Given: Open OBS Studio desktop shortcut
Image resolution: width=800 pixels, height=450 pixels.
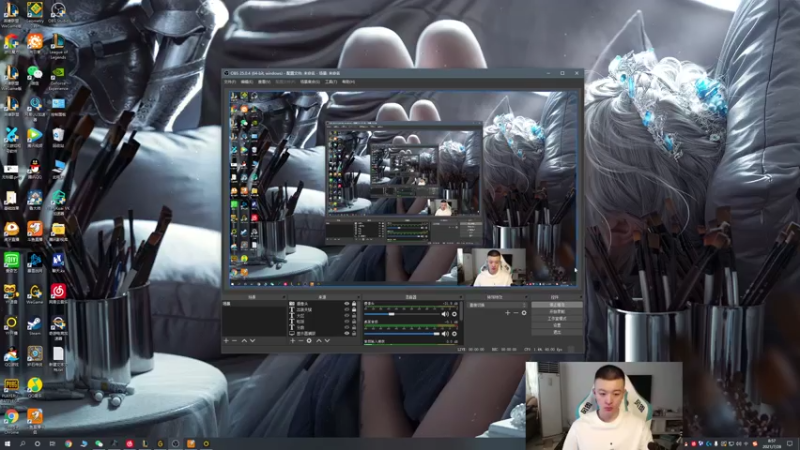Looking at the screenshot, I should [58, 12].
